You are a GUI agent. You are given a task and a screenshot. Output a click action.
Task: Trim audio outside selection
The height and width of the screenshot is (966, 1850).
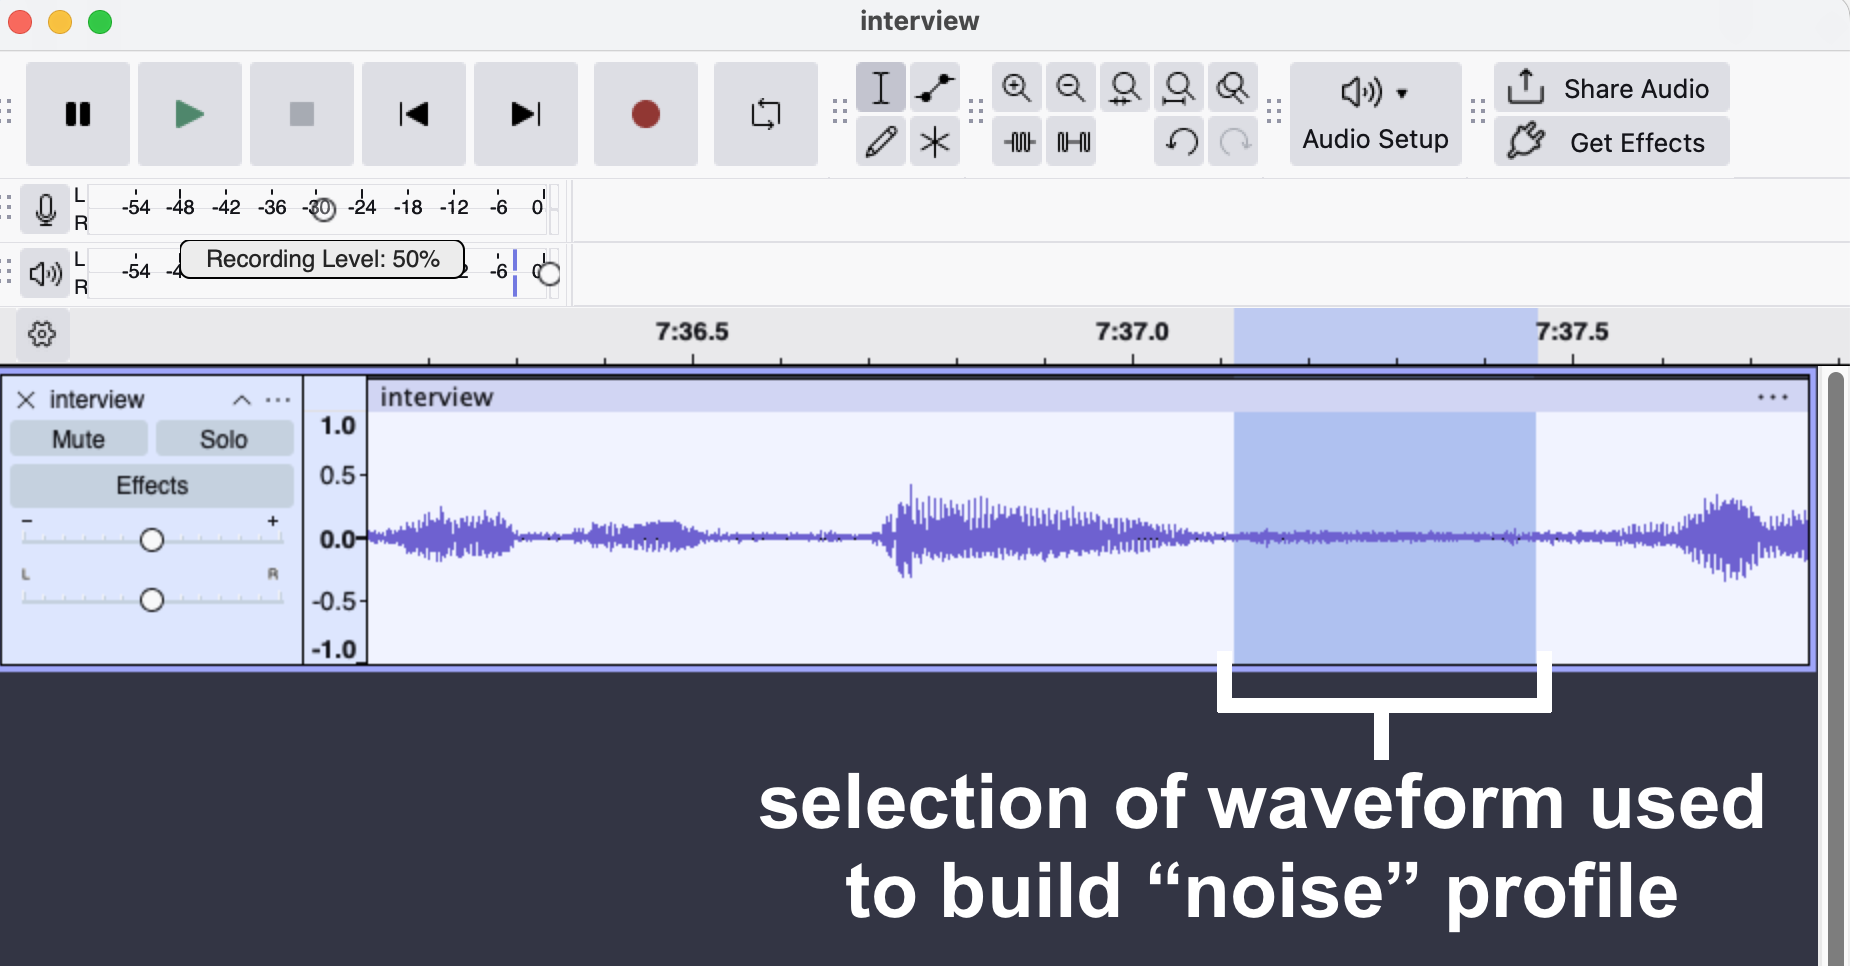[x=1019, y=141]
